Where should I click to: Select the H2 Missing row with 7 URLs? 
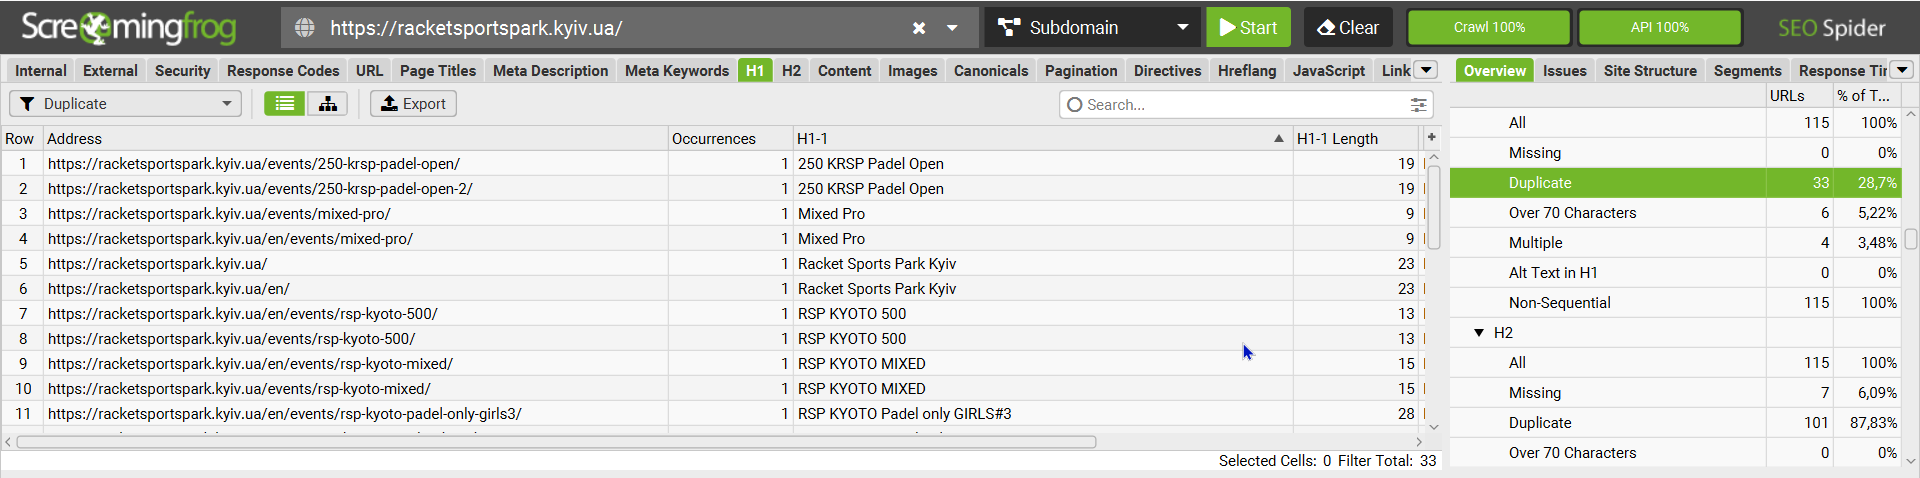(x=1674, y=392)
